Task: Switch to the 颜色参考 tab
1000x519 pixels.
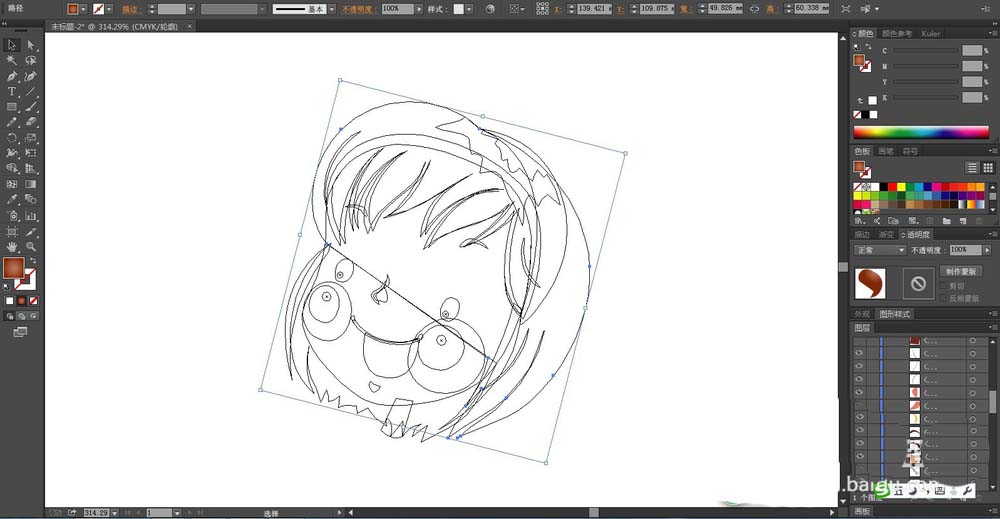Action: point(897,33)
